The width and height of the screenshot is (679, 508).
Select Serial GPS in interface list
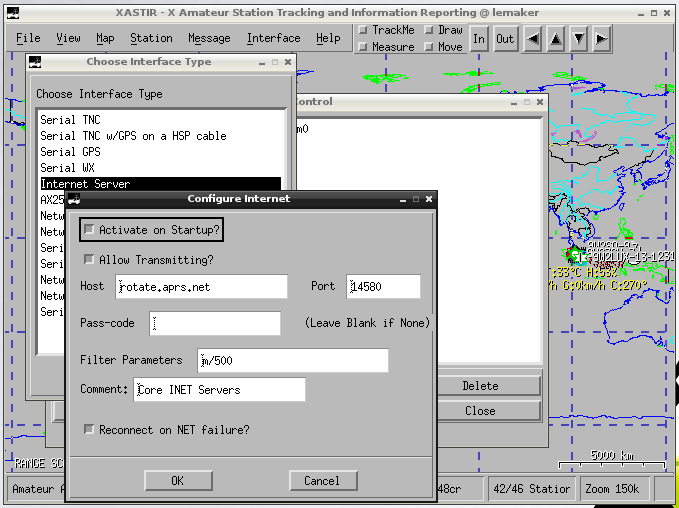(160, 152)
